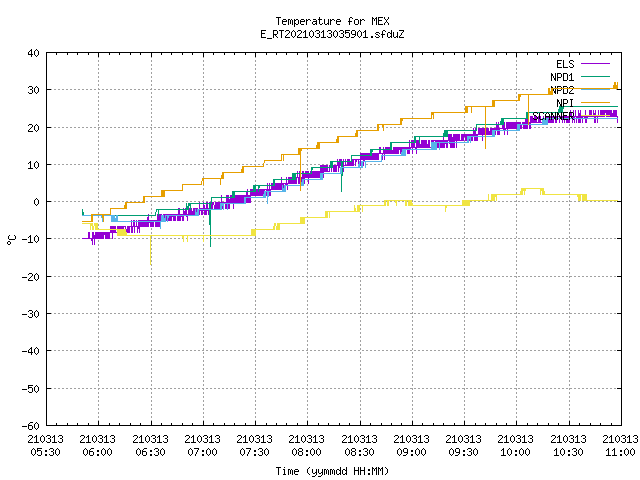640x480 pixels.
Task: Click the x-axis tick label 10:00
Action: click(516, 452)
